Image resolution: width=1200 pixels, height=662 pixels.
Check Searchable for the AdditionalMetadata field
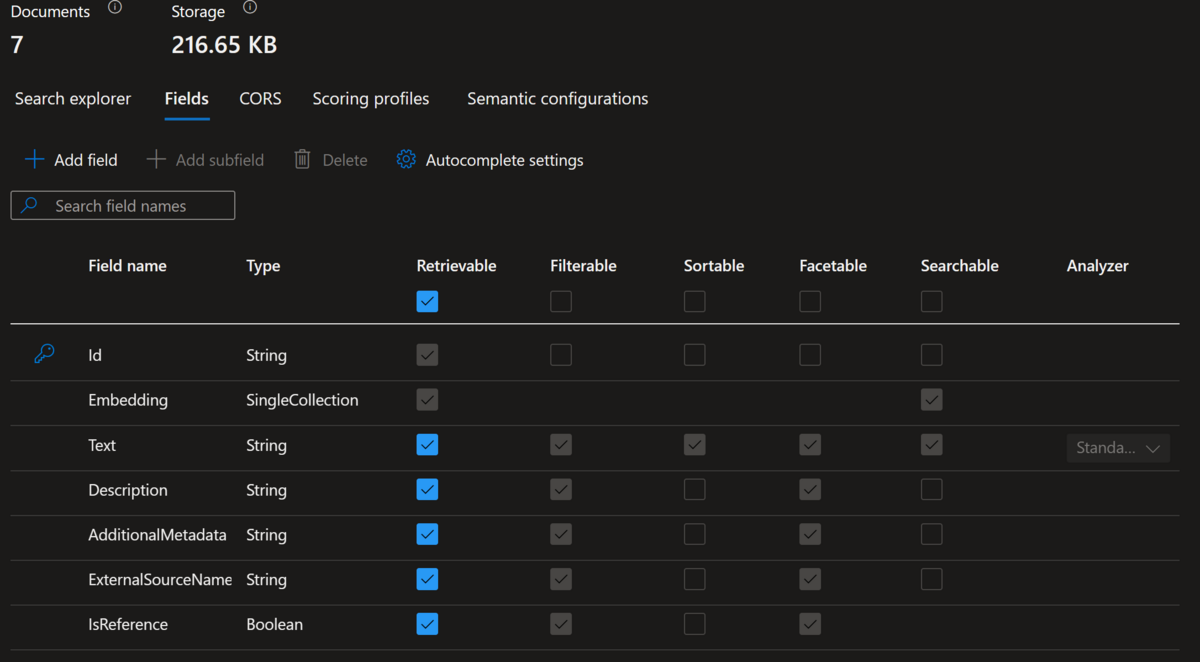[x=931, y=535]
